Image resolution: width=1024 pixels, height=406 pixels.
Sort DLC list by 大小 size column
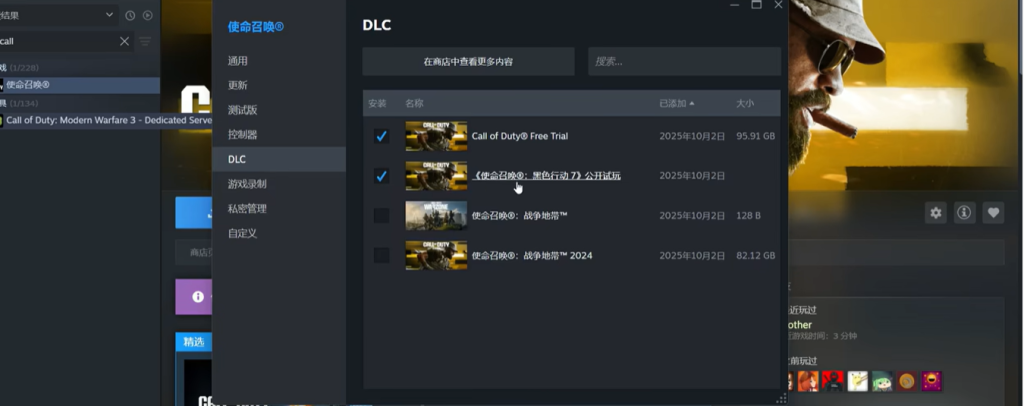[745, 103]
